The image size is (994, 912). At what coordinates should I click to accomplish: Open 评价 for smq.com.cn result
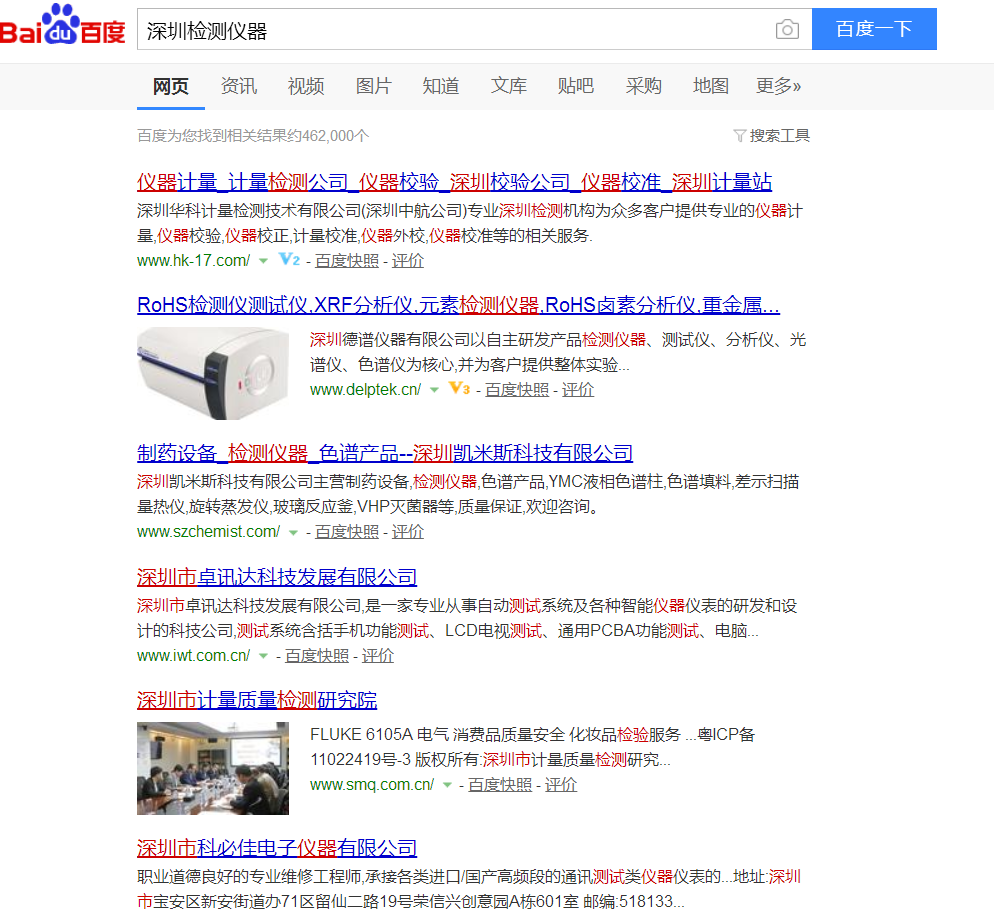pyautogui.click(x=561, y=785)
